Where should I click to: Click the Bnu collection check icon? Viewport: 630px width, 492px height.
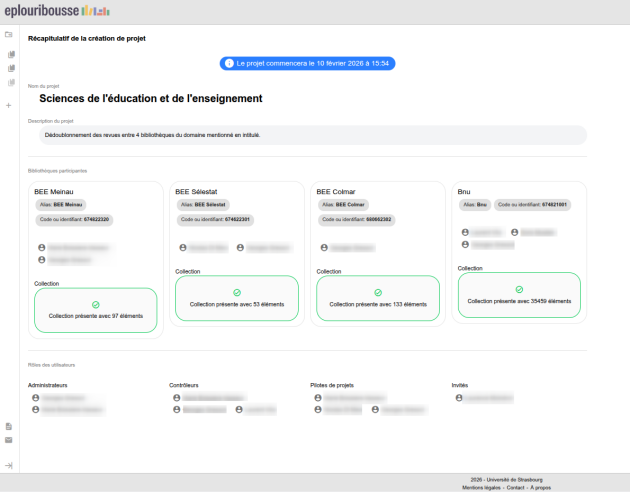tap(519, 288)
